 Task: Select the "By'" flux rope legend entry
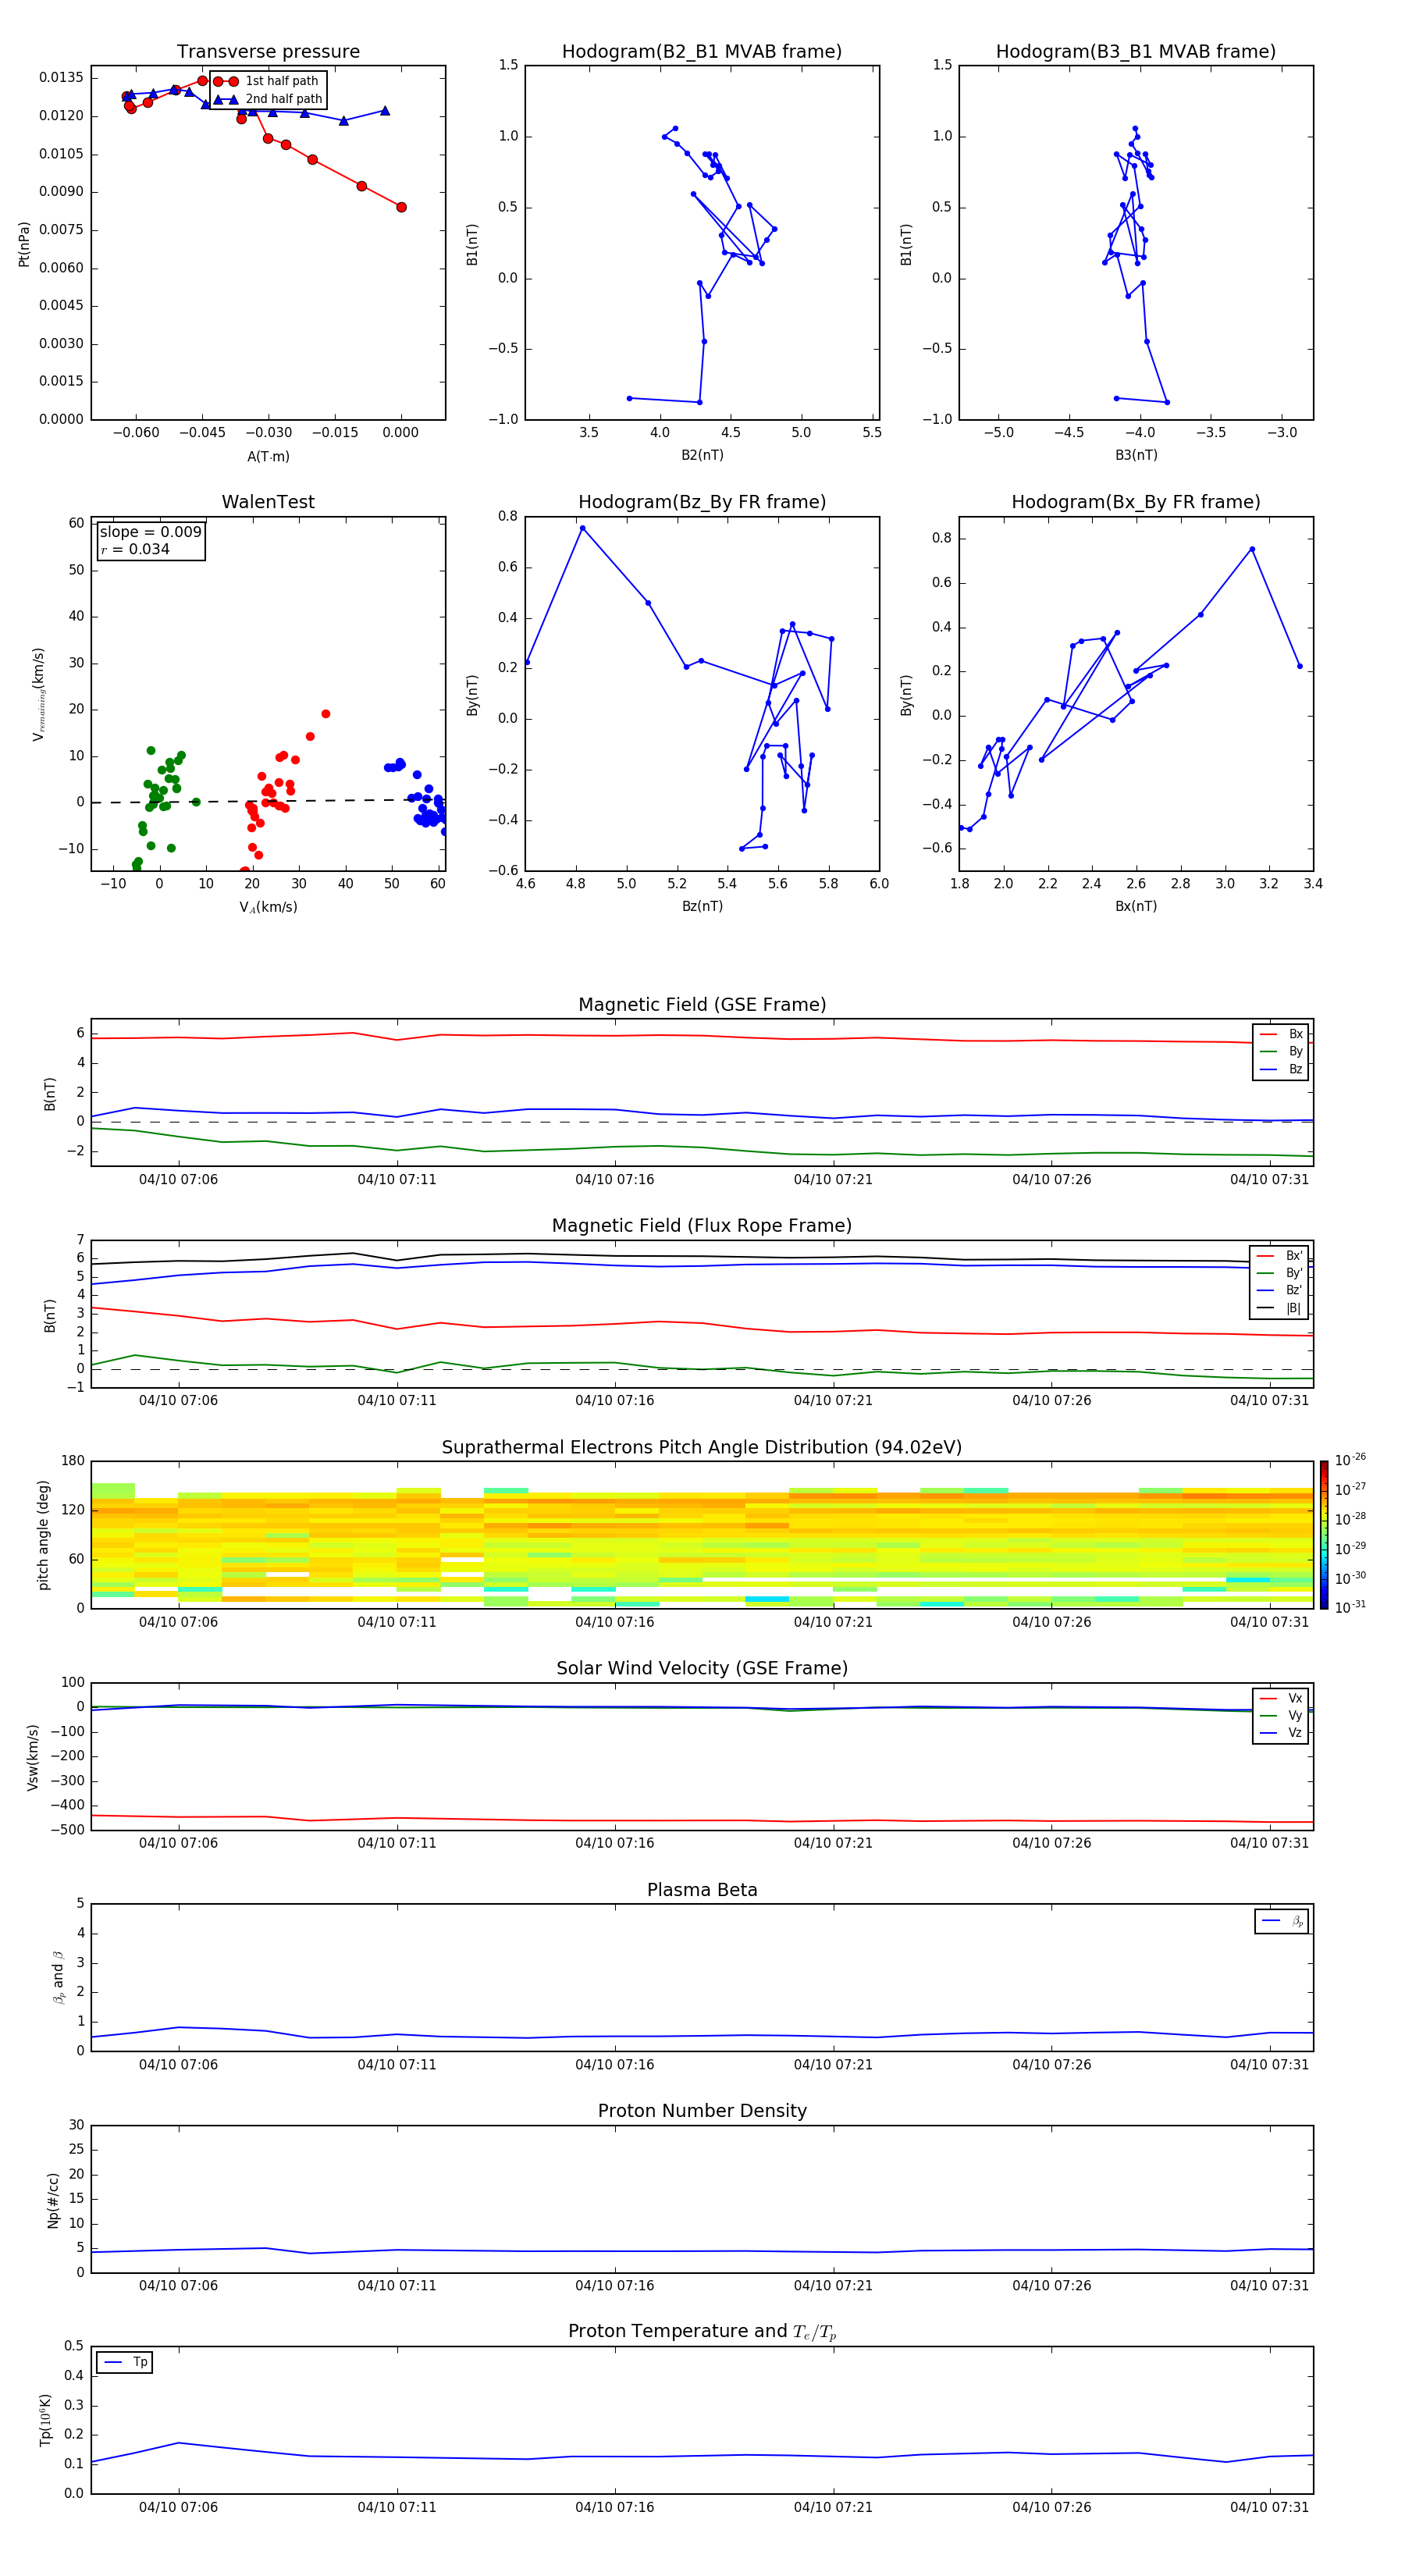[x=1281, y=1273]
